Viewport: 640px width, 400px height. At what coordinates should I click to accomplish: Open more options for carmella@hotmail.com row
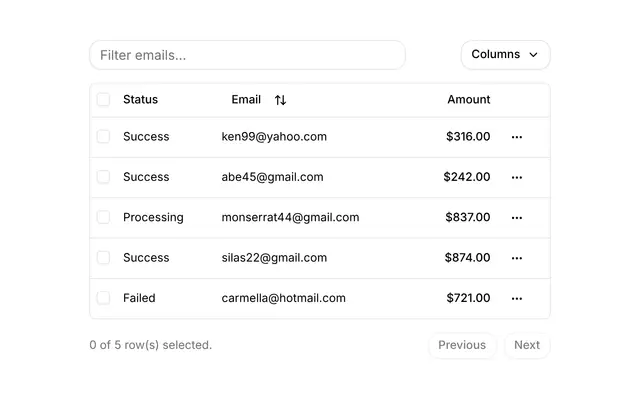[516, 298]
